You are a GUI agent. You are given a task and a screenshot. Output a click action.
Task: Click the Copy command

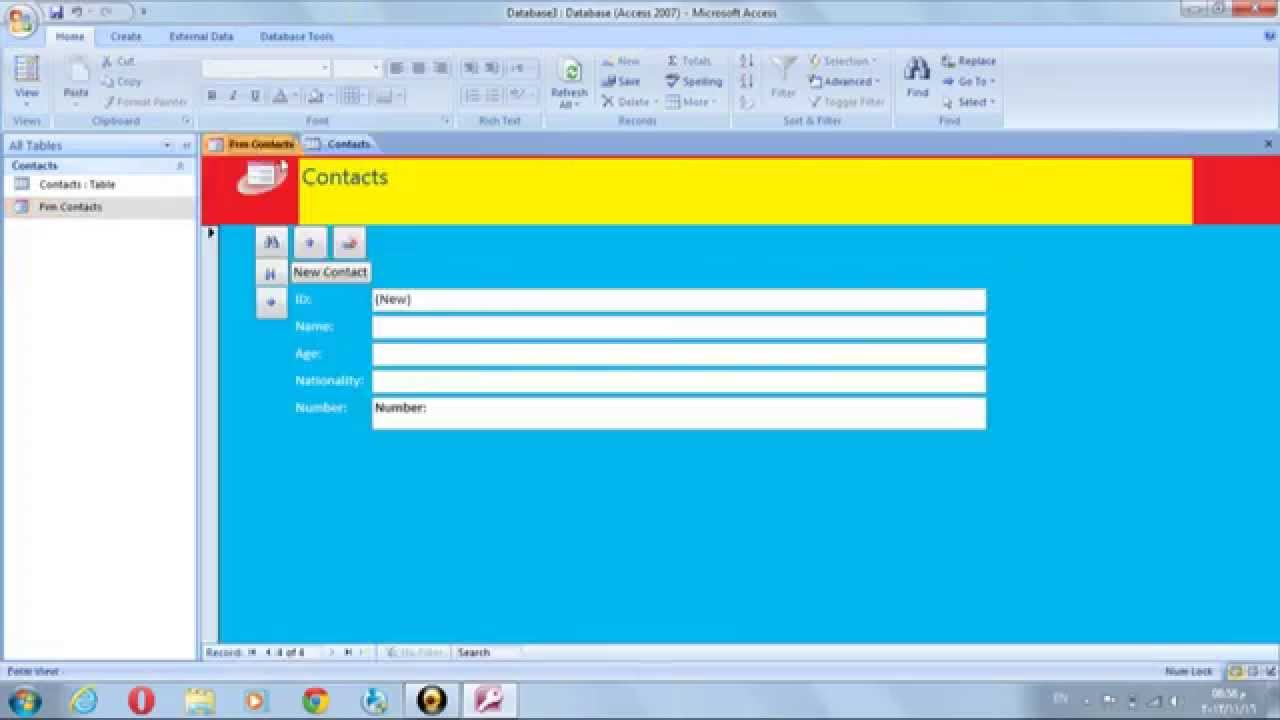(x=122, y=81)
